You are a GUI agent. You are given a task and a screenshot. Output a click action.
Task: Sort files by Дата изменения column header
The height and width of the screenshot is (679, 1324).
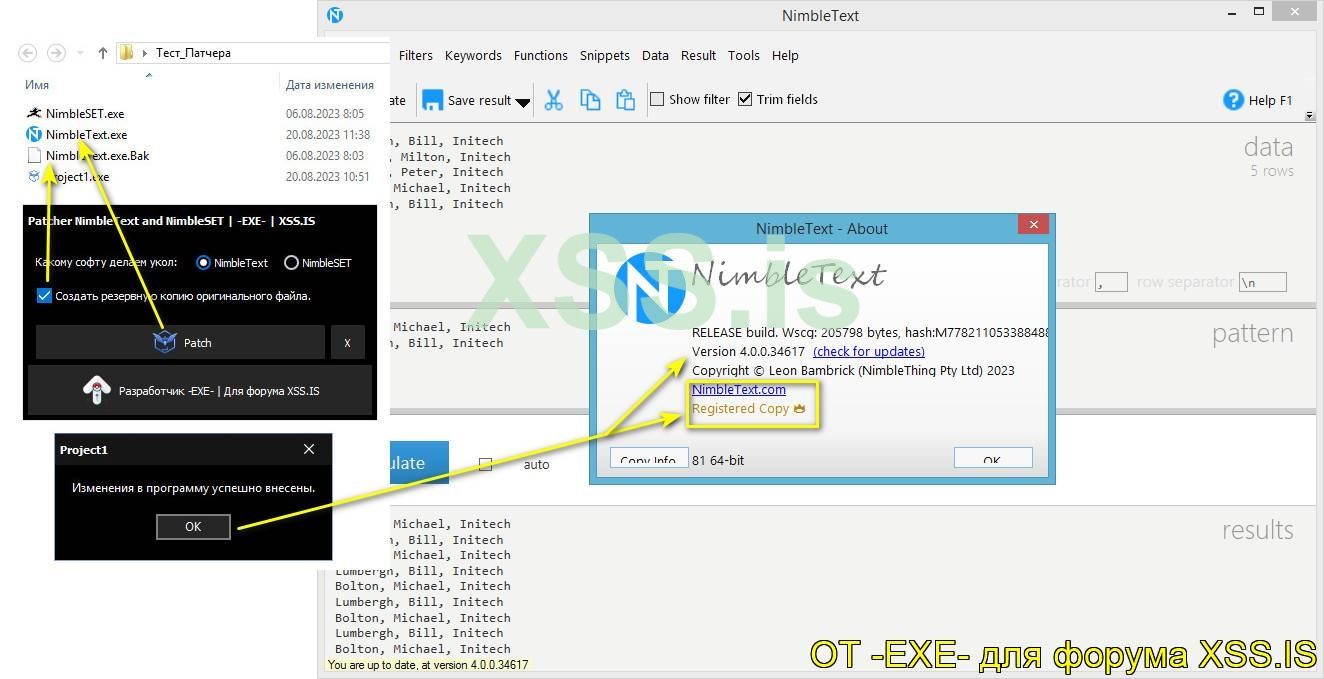[x=330, y=85]
